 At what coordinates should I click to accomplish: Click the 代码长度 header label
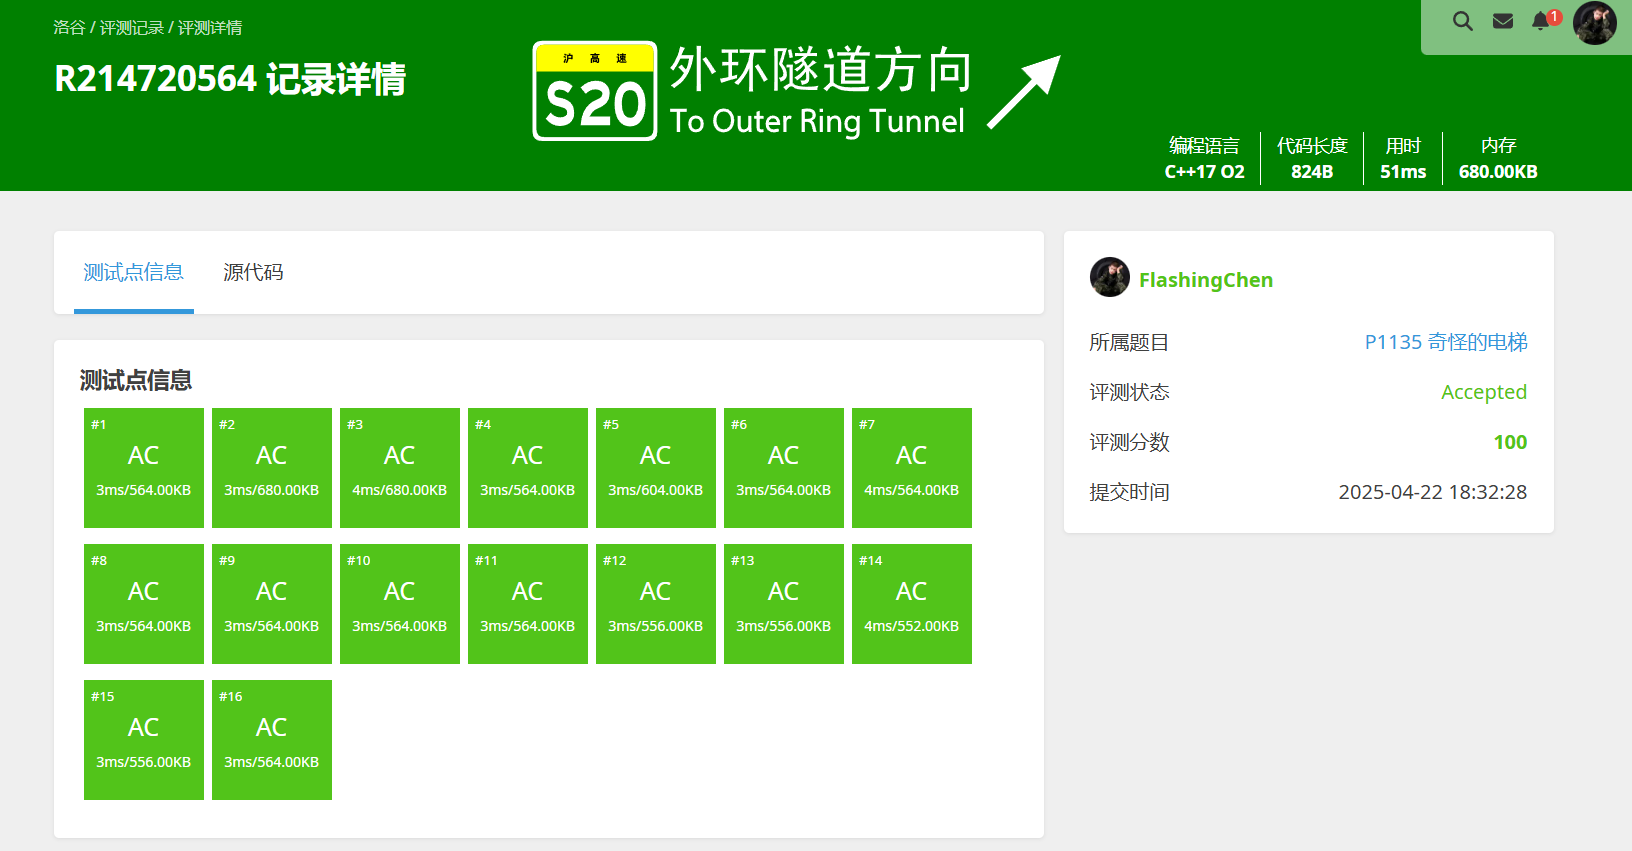pyautogui.click(x=1312, y=146)
